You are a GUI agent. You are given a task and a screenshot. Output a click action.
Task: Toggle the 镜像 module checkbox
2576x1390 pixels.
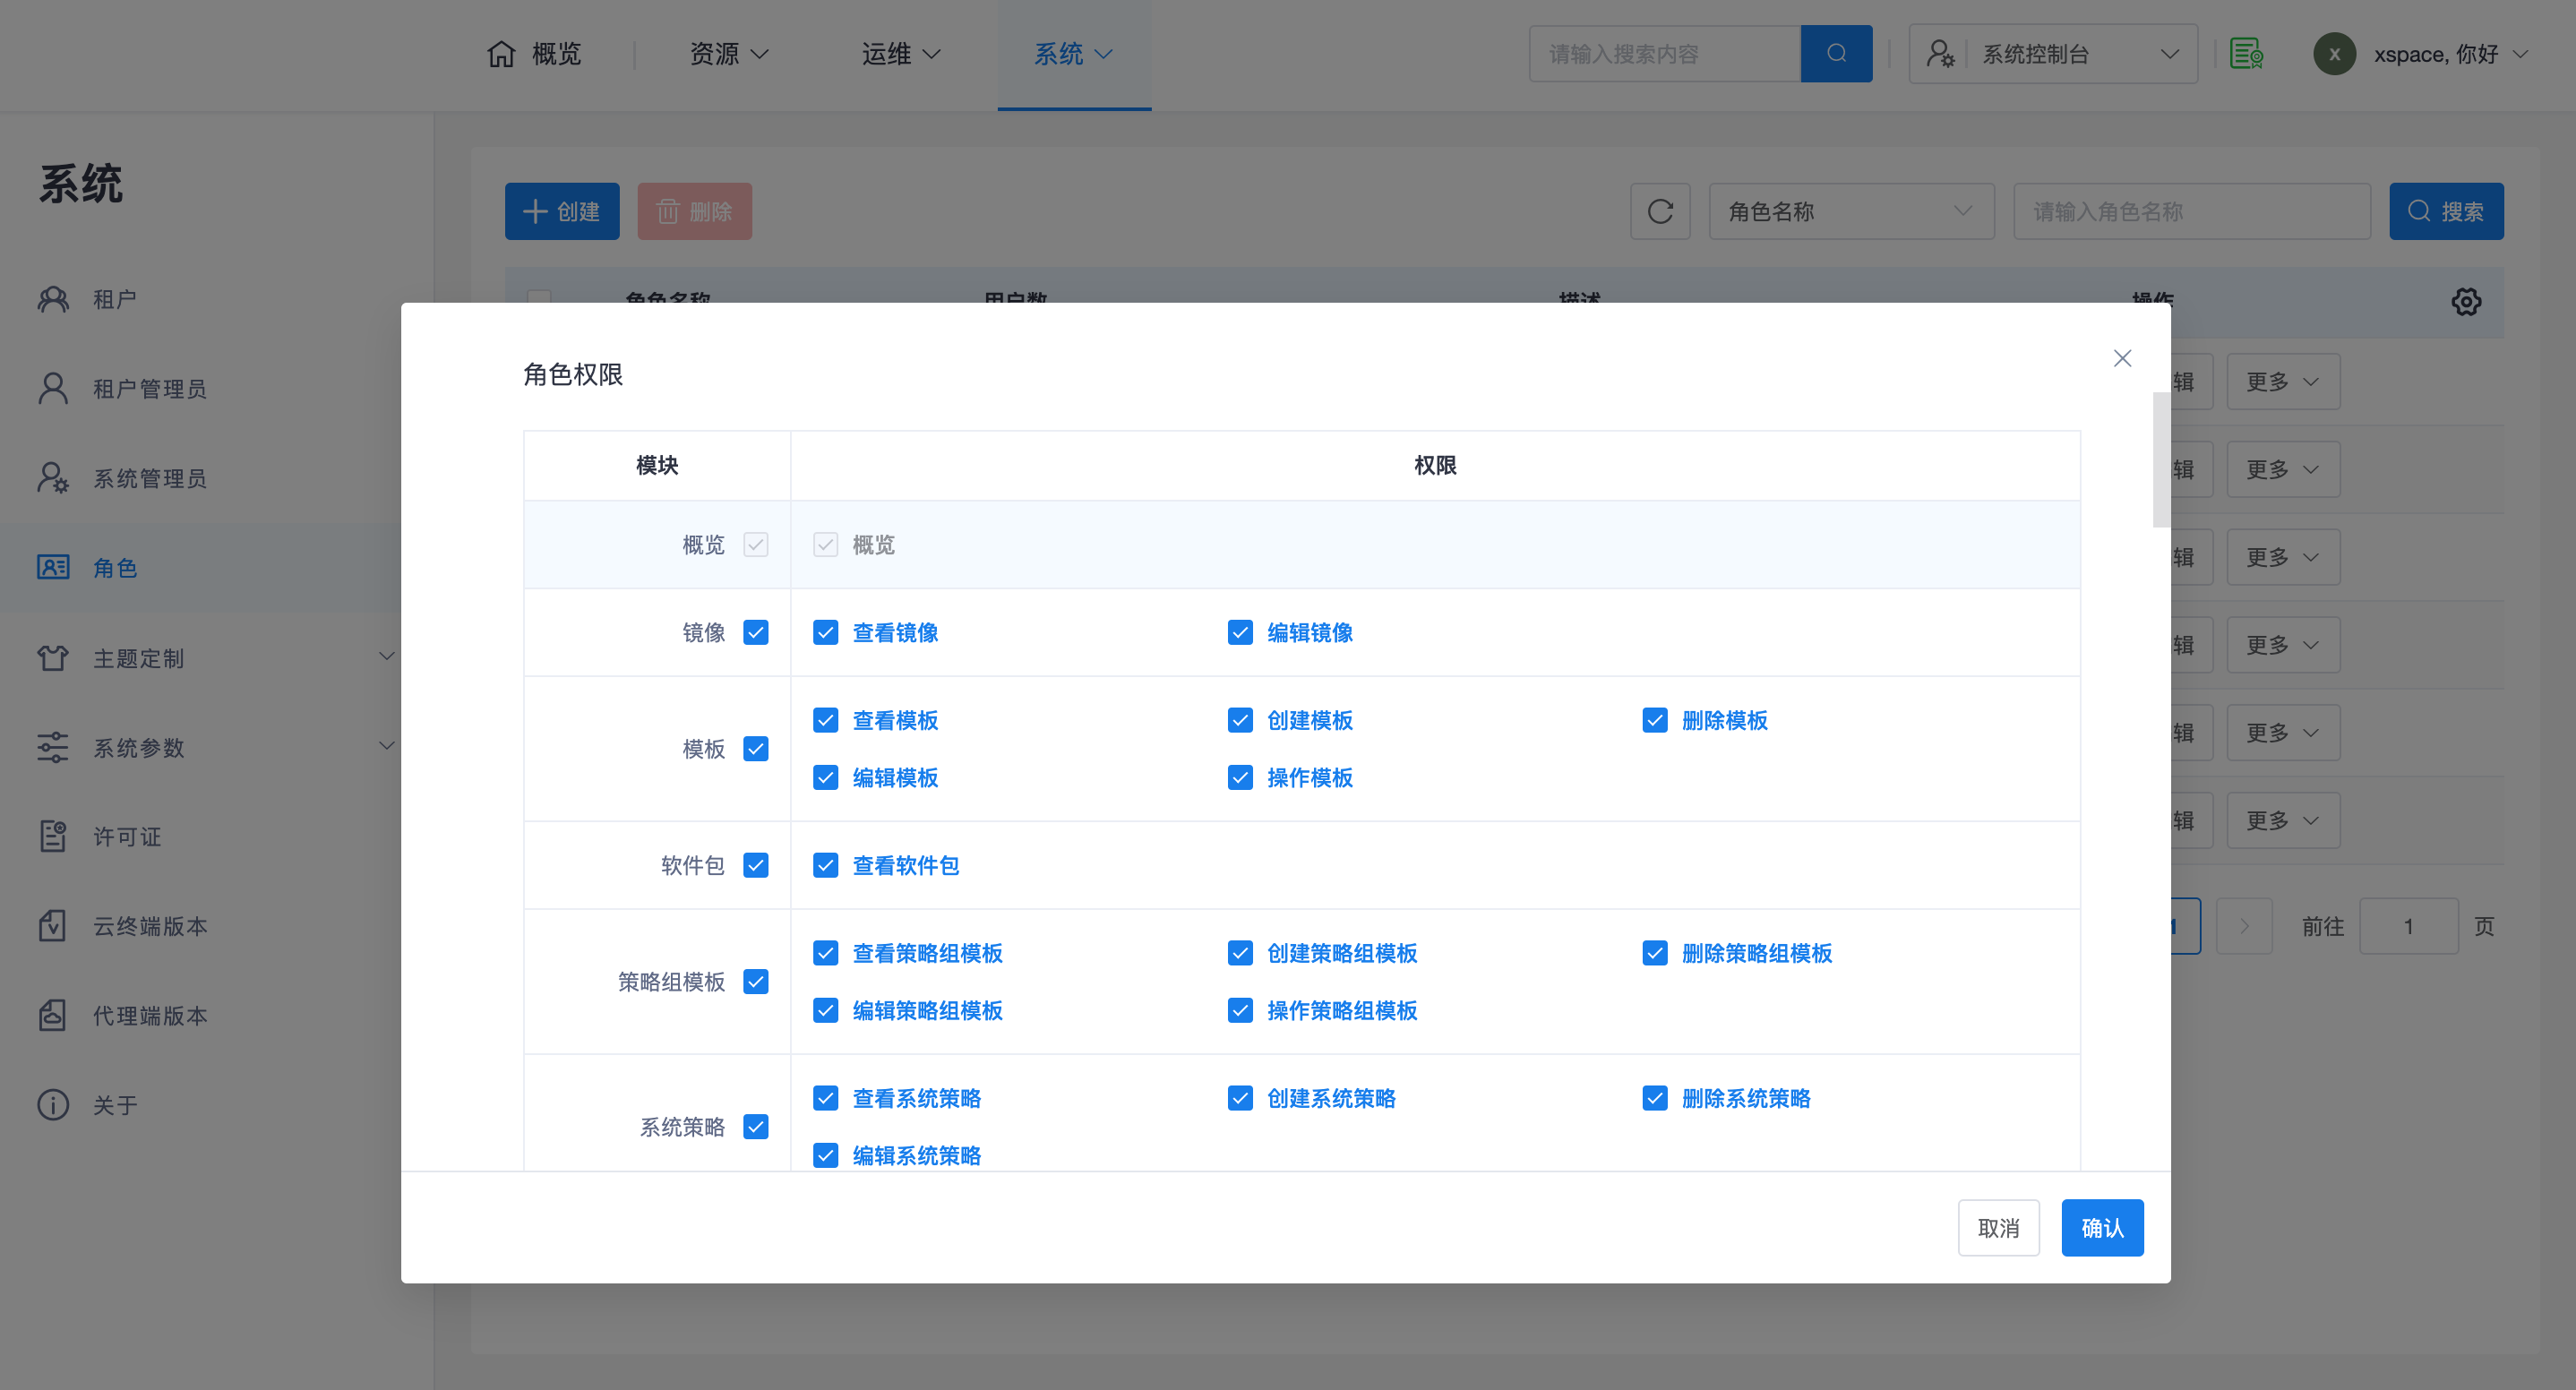coord(756,633)
